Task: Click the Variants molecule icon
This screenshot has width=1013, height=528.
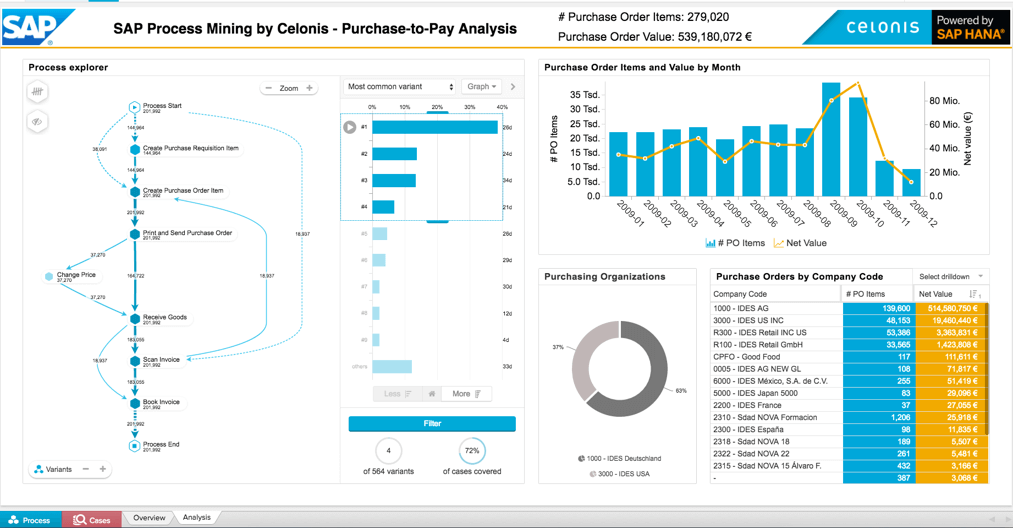Action: point(39,469)
